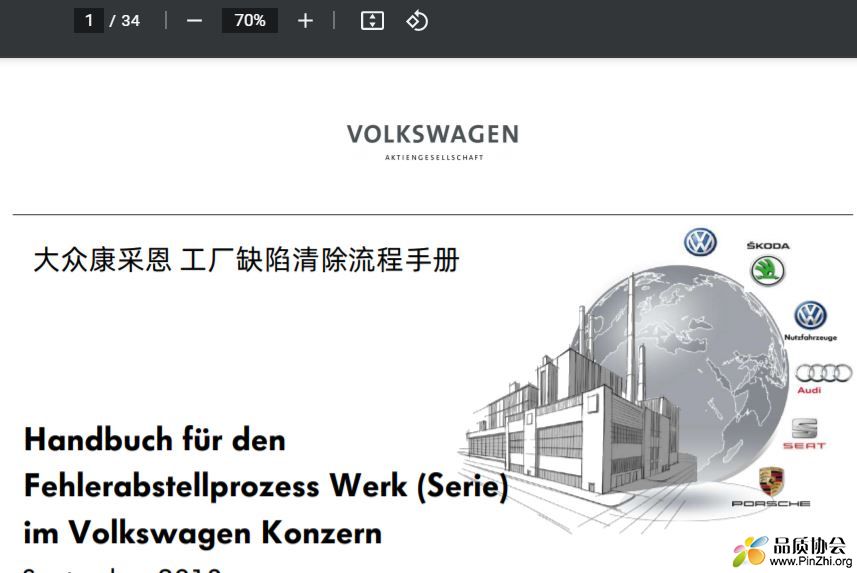
Task: Rotate the document counterclockwise
Action: tap(417, 21)
